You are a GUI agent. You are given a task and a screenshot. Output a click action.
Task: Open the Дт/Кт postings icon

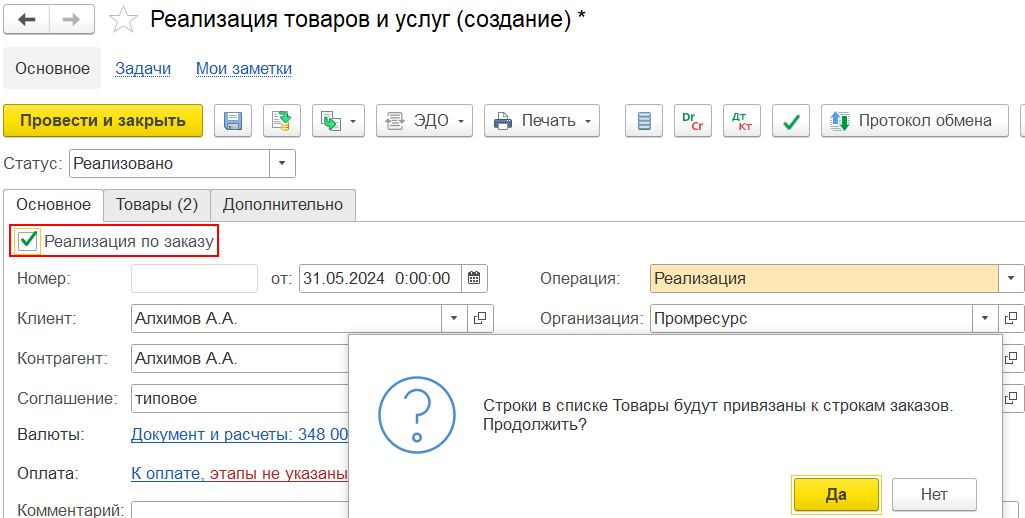[x=742, y=121]
